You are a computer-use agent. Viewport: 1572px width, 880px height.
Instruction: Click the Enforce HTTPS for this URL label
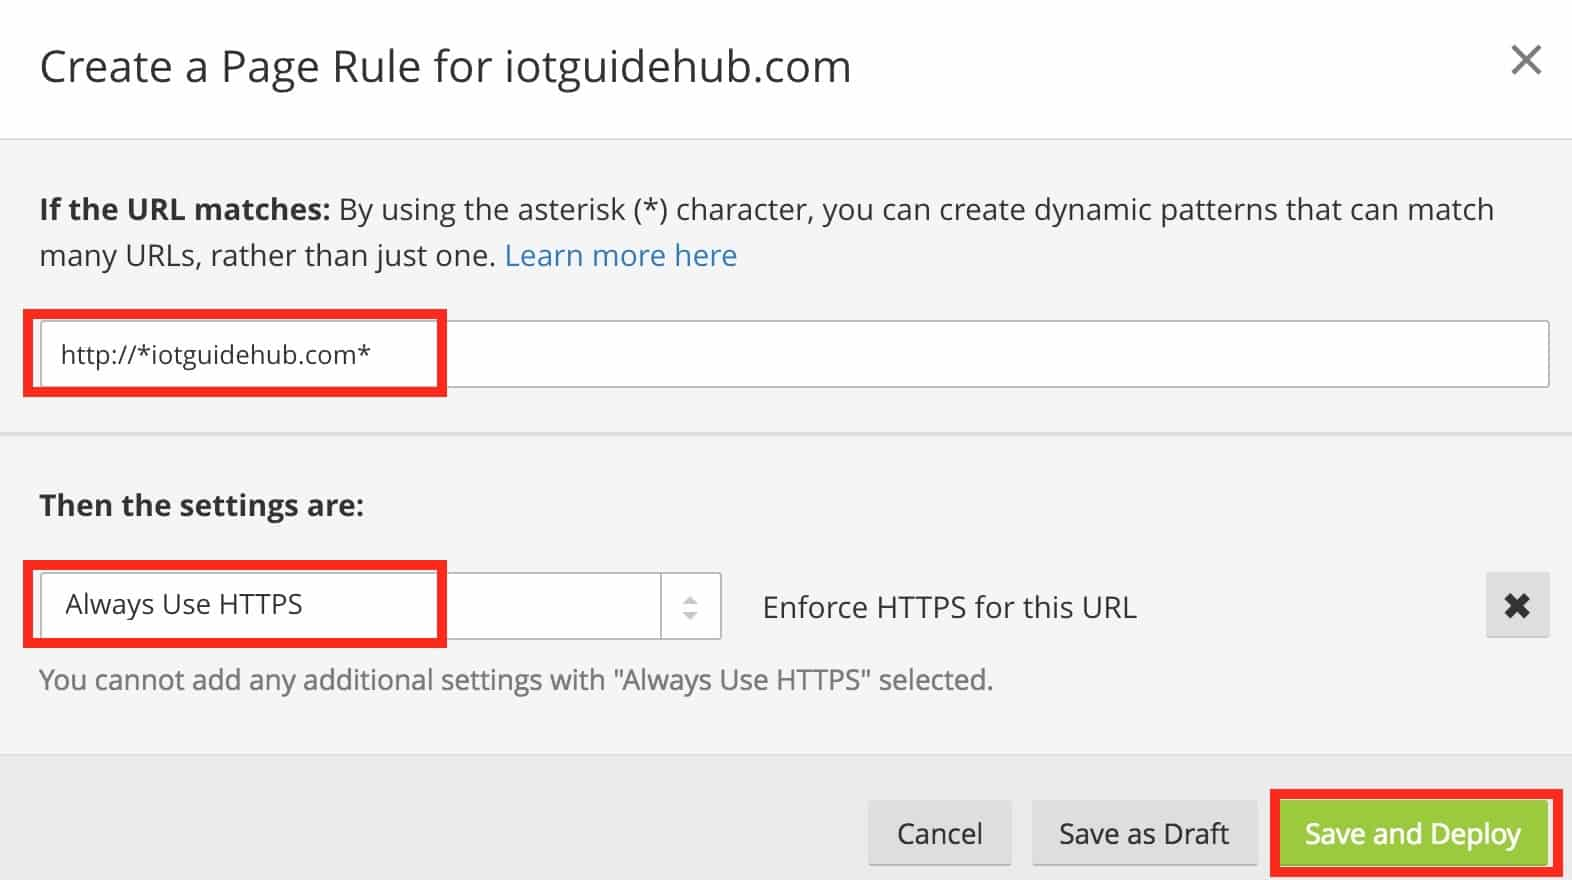click(949, 606)
